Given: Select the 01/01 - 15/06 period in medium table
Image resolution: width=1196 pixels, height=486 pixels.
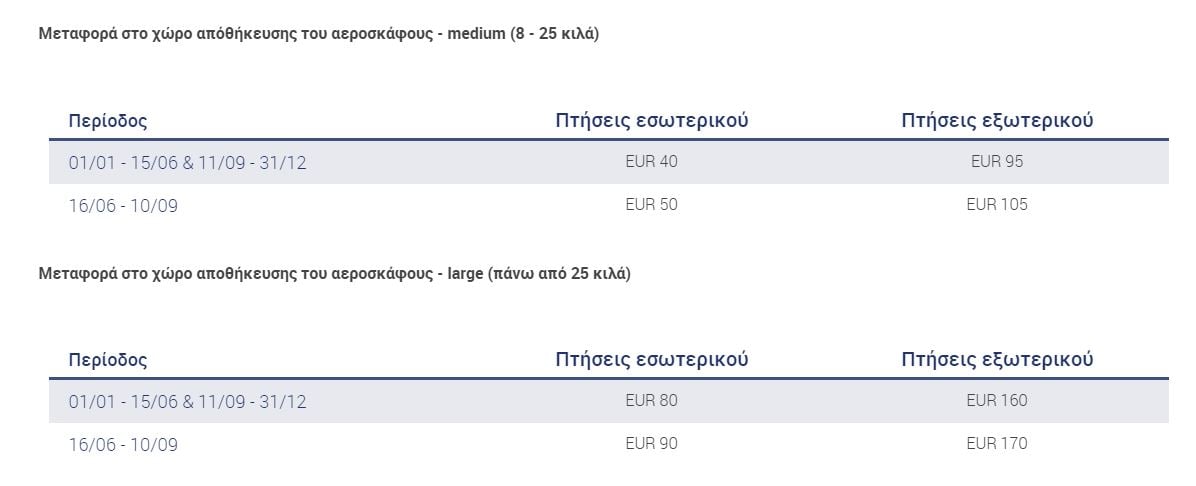Looking at the screenshot, I should [x=188, y=163].
